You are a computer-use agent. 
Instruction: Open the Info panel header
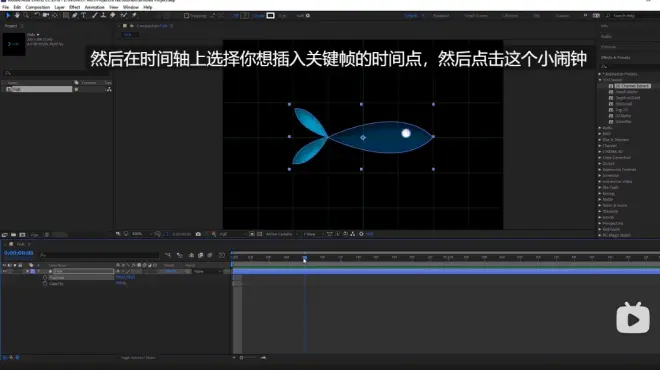(604, 26)
